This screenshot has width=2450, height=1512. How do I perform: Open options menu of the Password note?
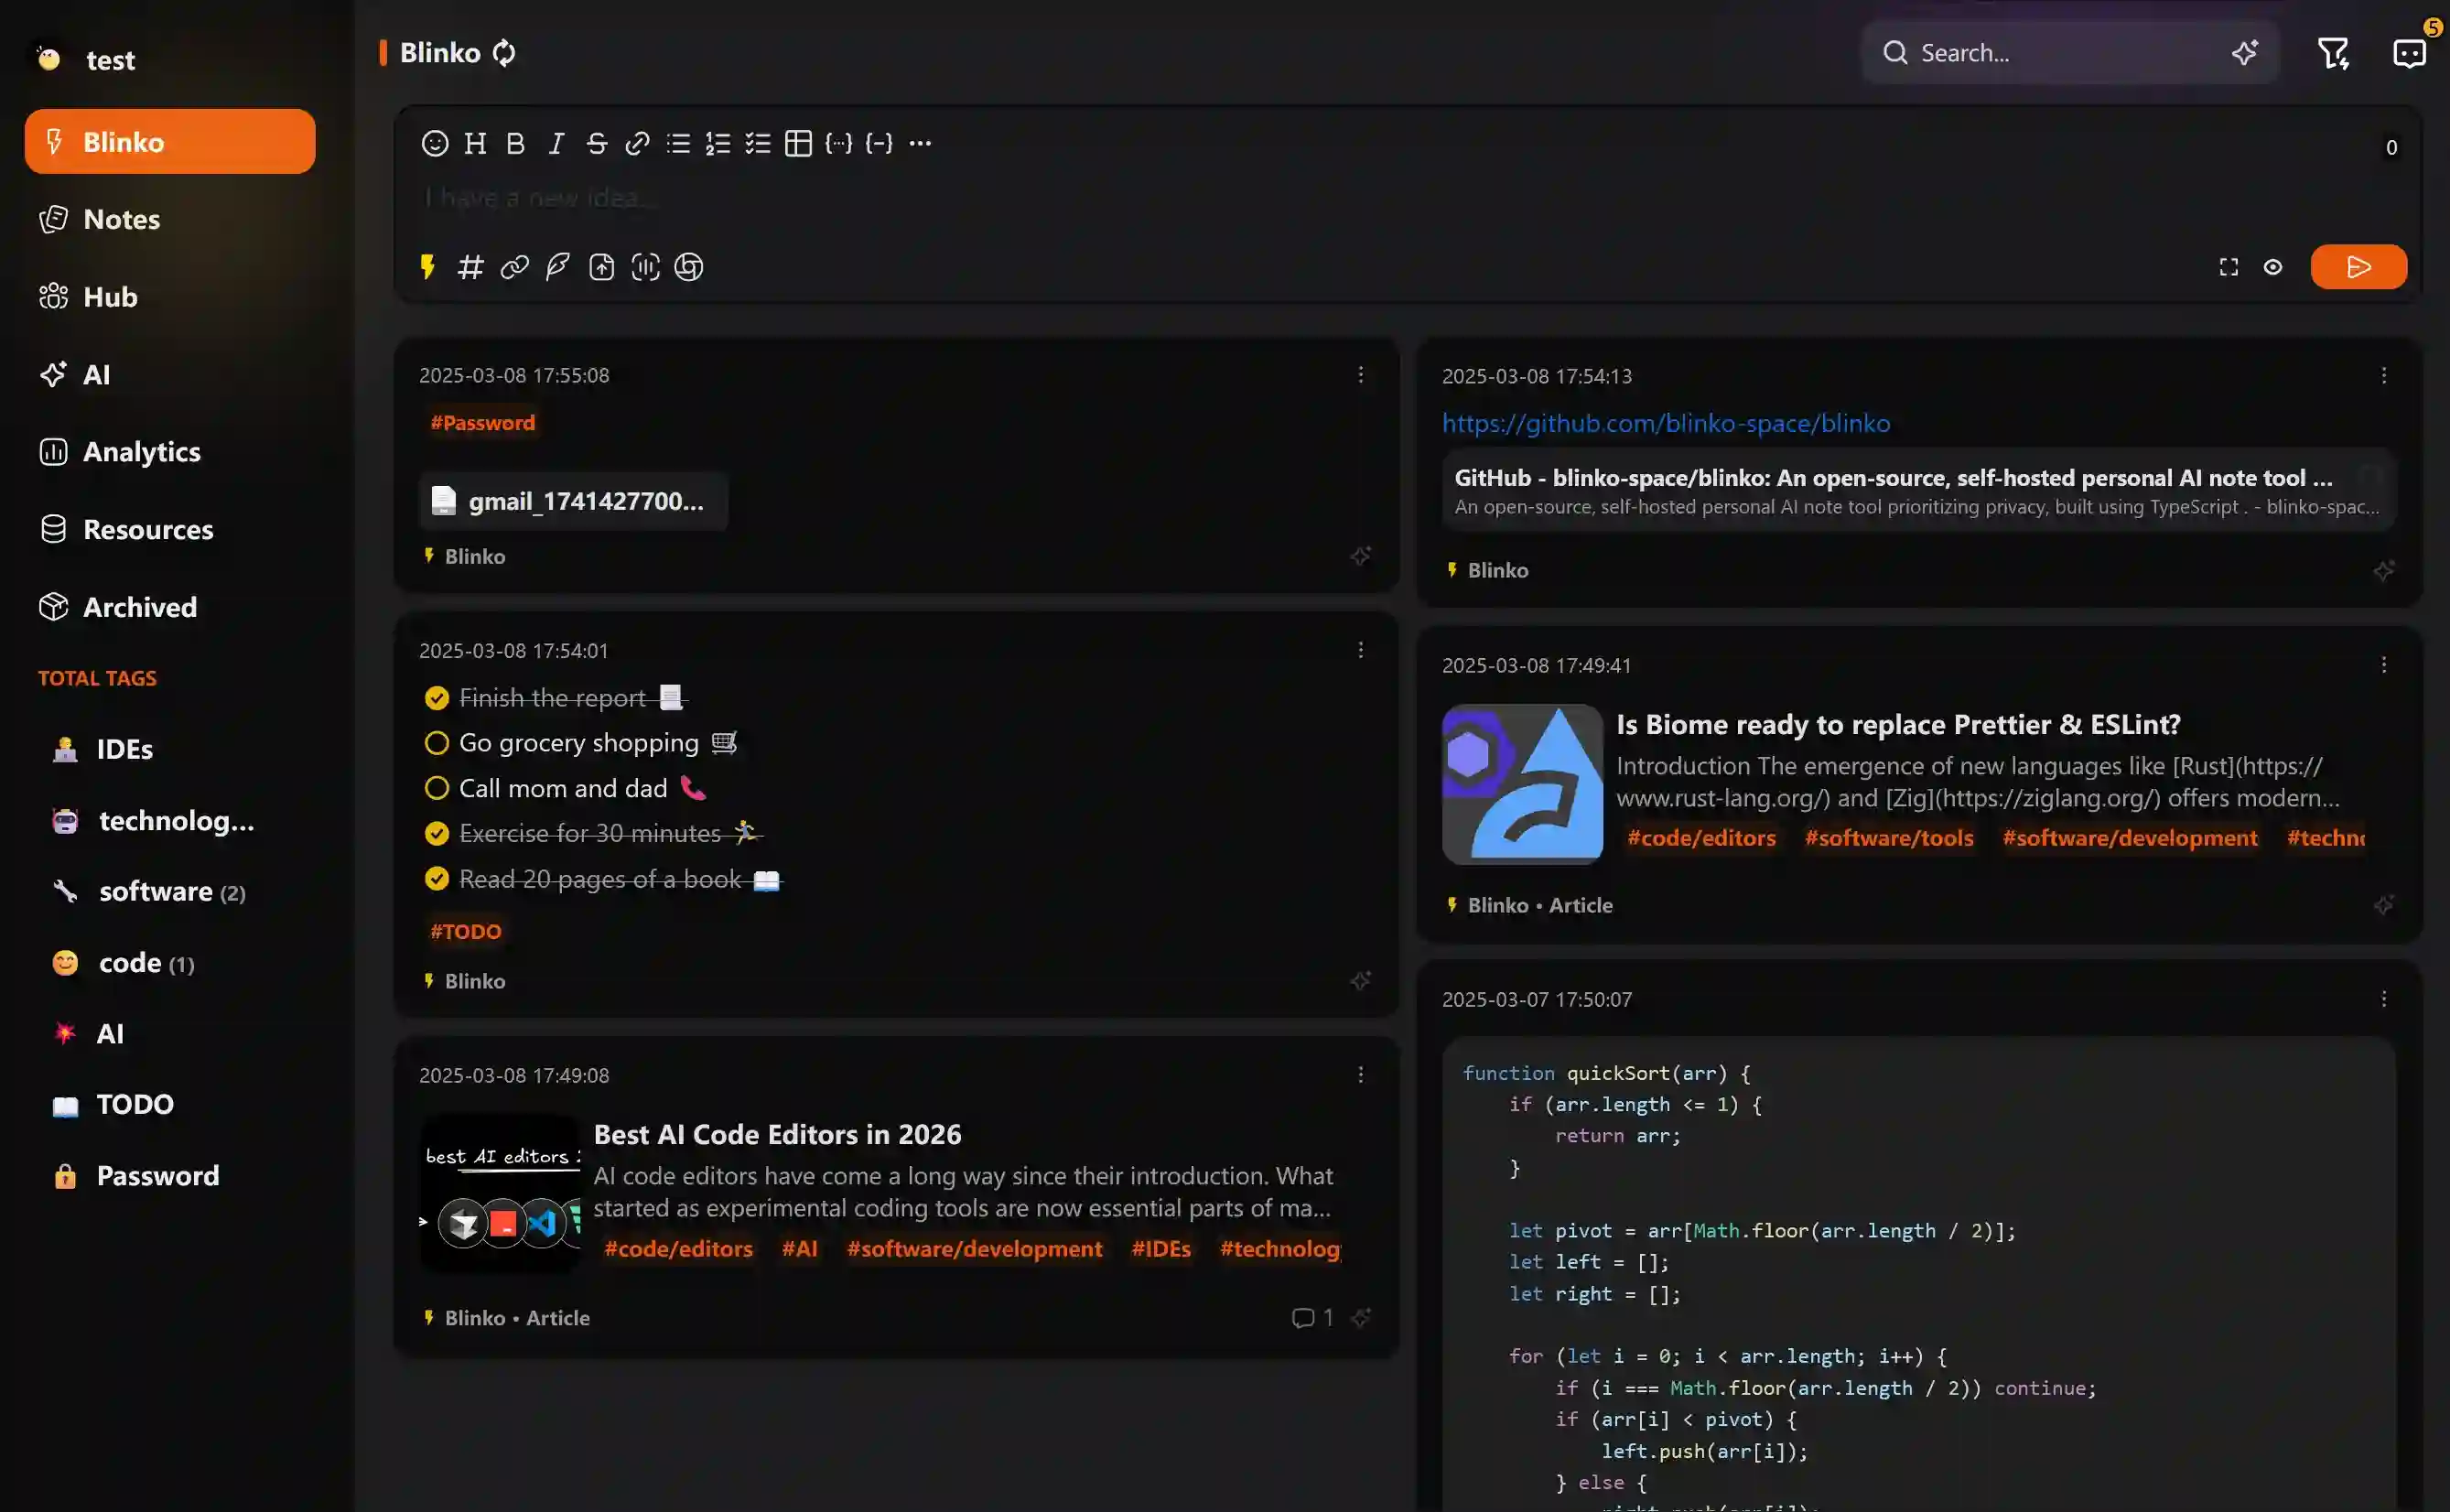coord(1360,375)
